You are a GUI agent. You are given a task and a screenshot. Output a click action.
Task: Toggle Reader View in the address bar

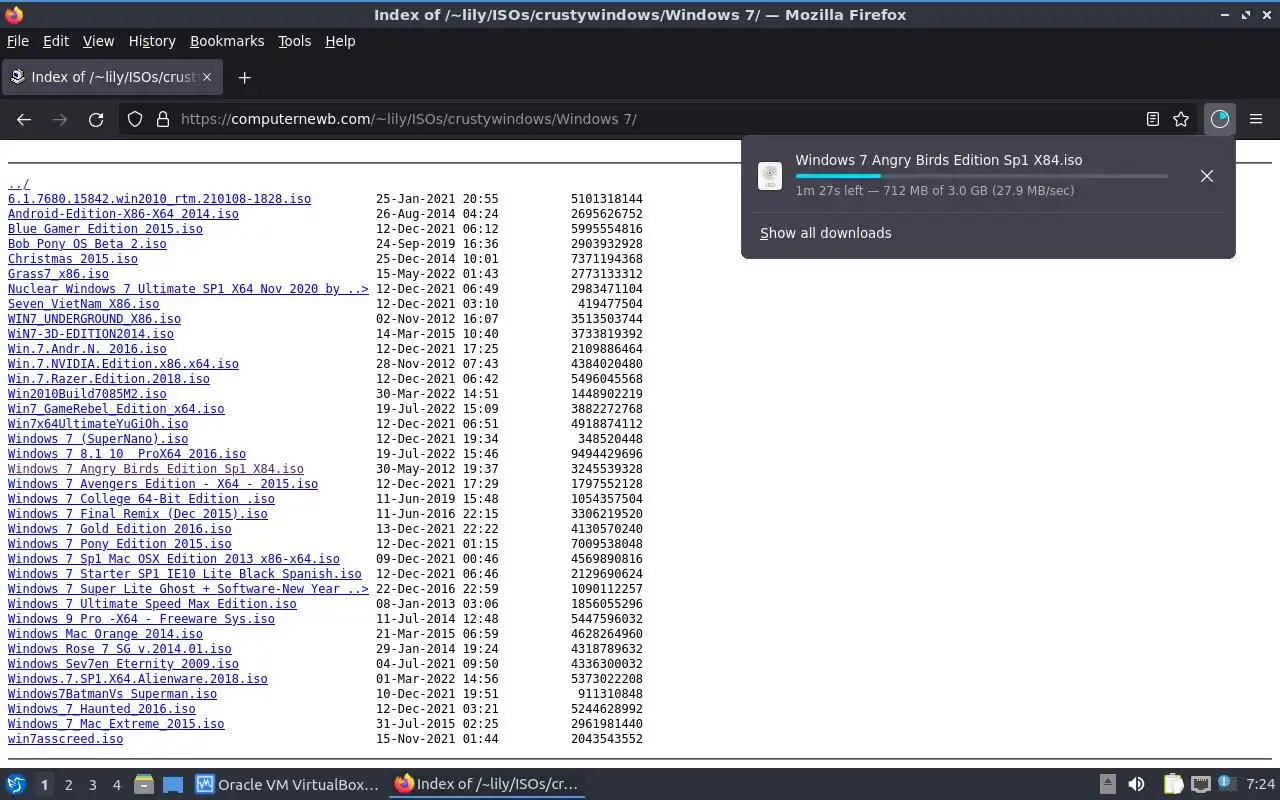tap(1153, 119)
